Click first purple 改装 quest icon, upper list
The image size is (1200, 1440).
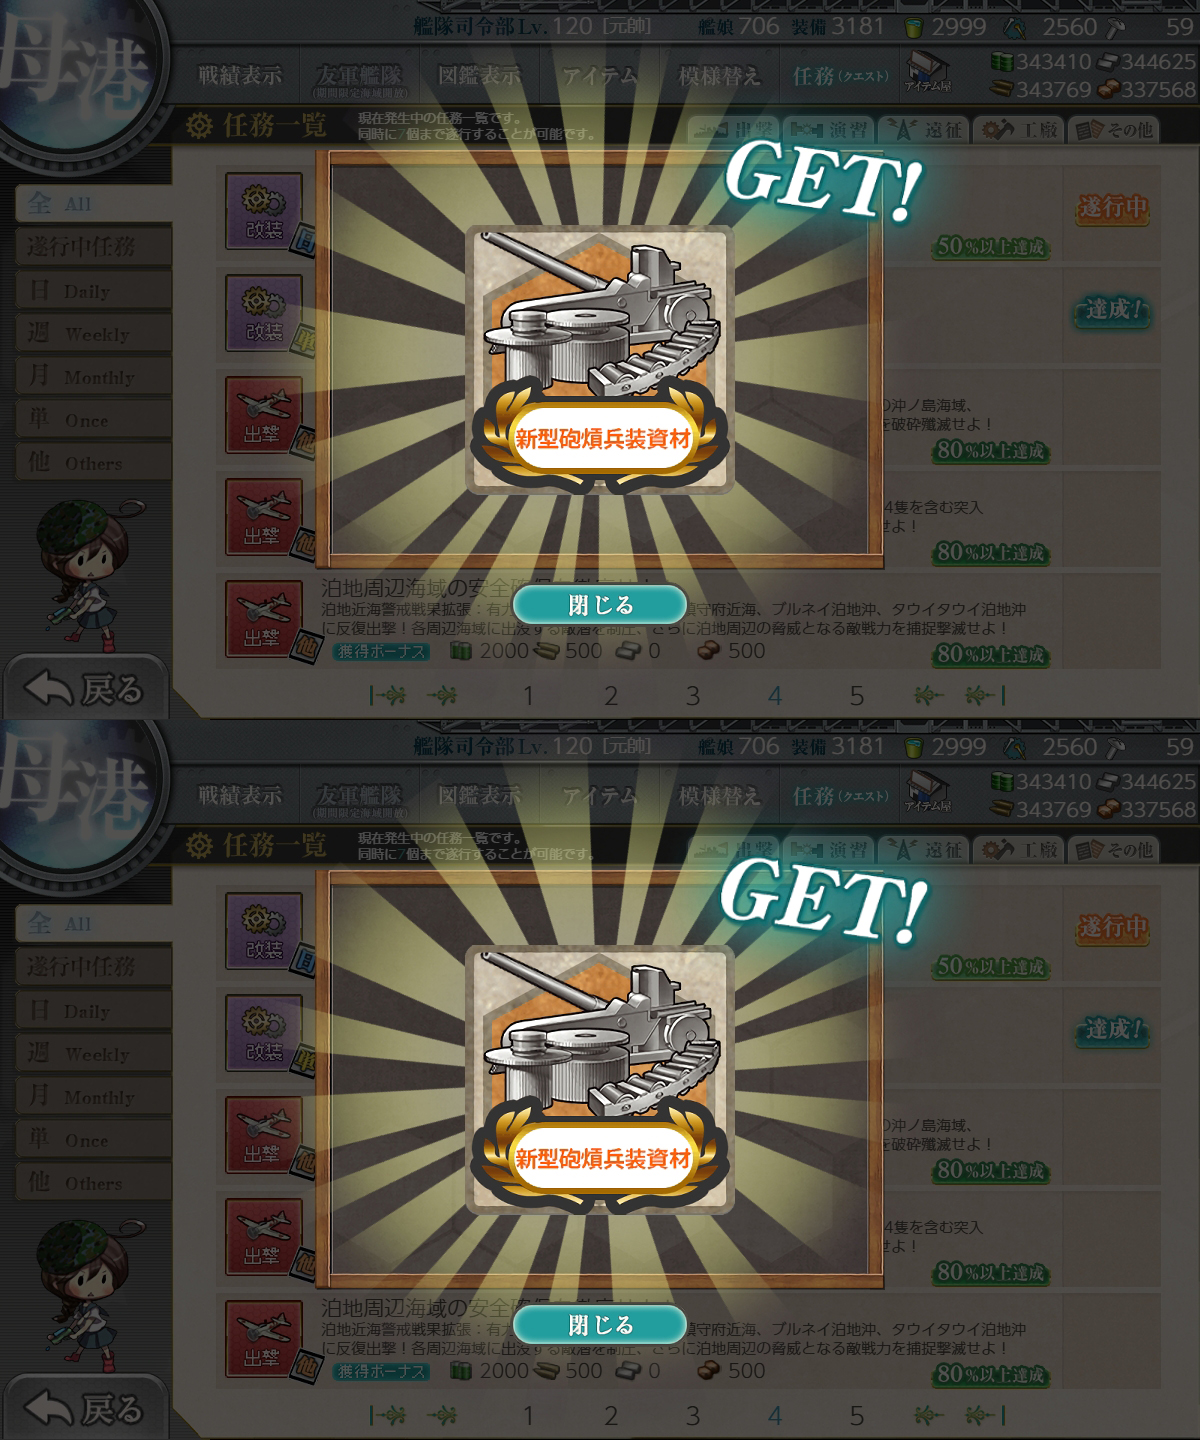coord(264,212)
